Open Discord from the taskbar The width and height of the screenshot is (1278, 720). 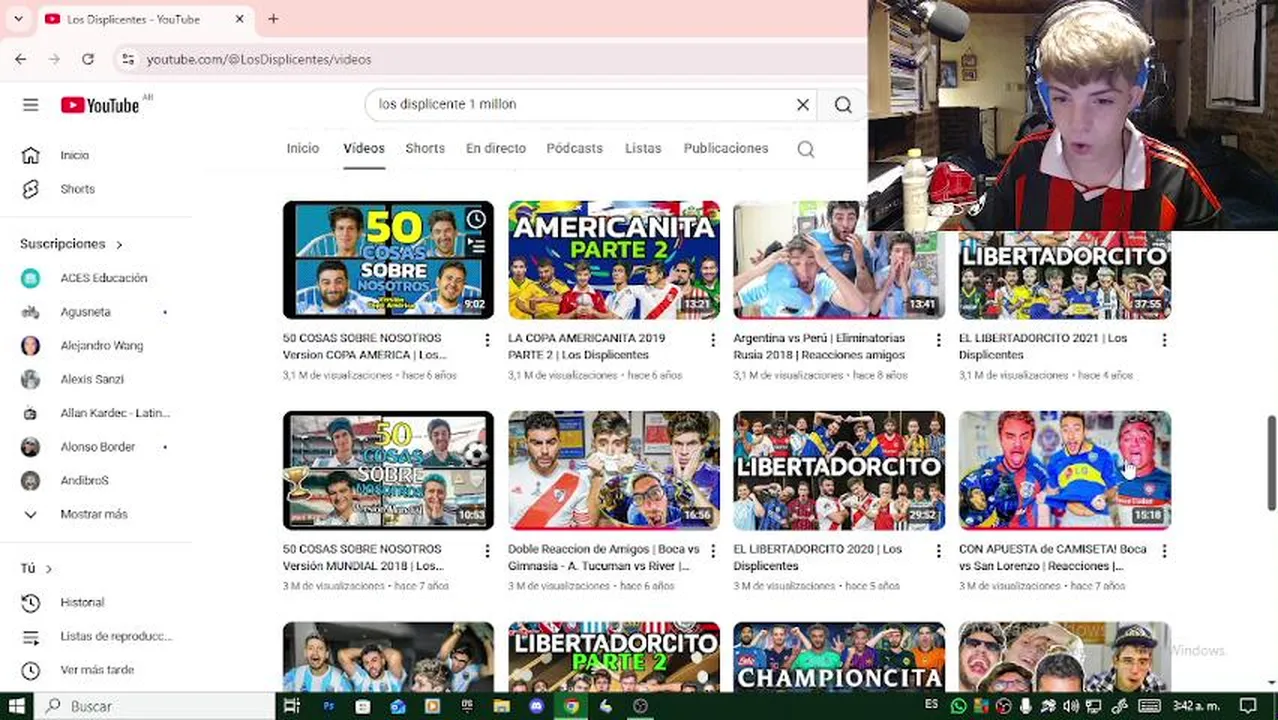(x=536, y=706)
